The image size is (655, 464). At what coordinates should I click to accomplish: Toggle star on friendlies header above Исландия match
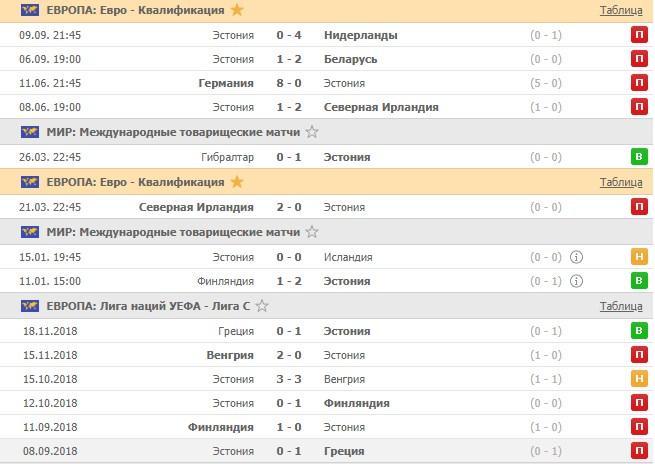312,232
